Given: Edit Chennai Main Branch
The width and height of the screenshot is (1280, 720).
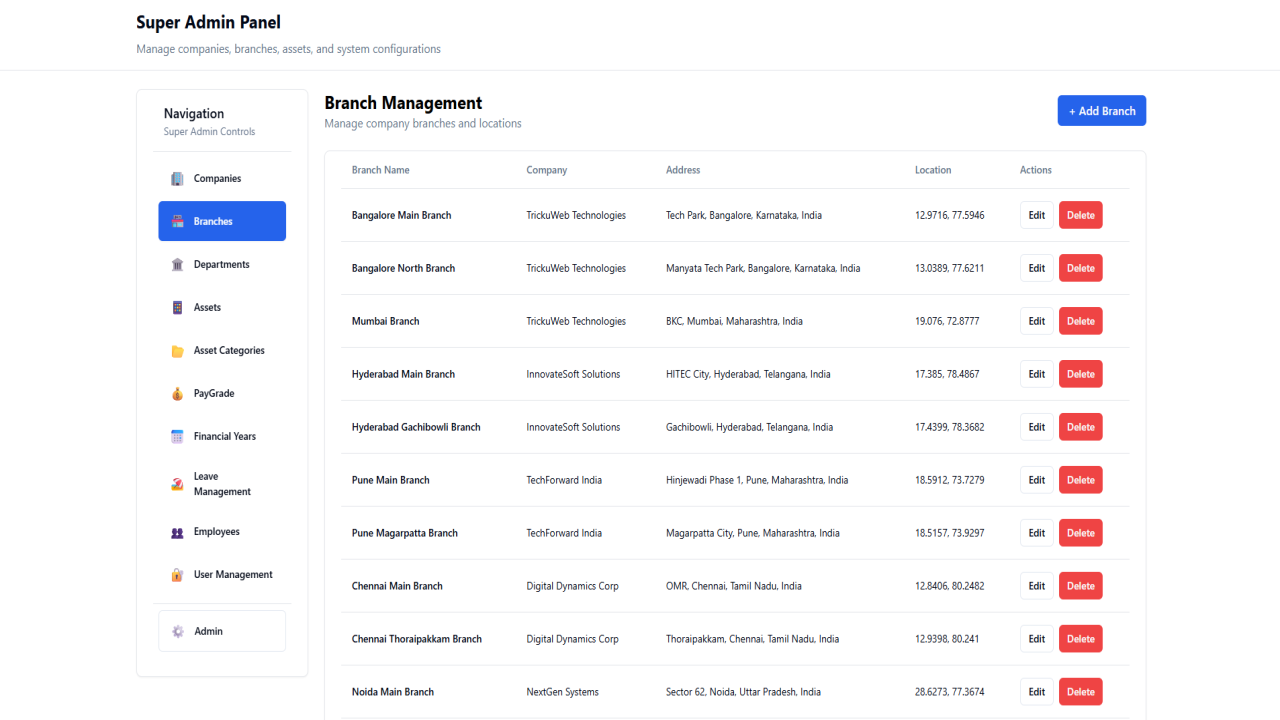Looking at the screenshot, I should click(1037, 586).
